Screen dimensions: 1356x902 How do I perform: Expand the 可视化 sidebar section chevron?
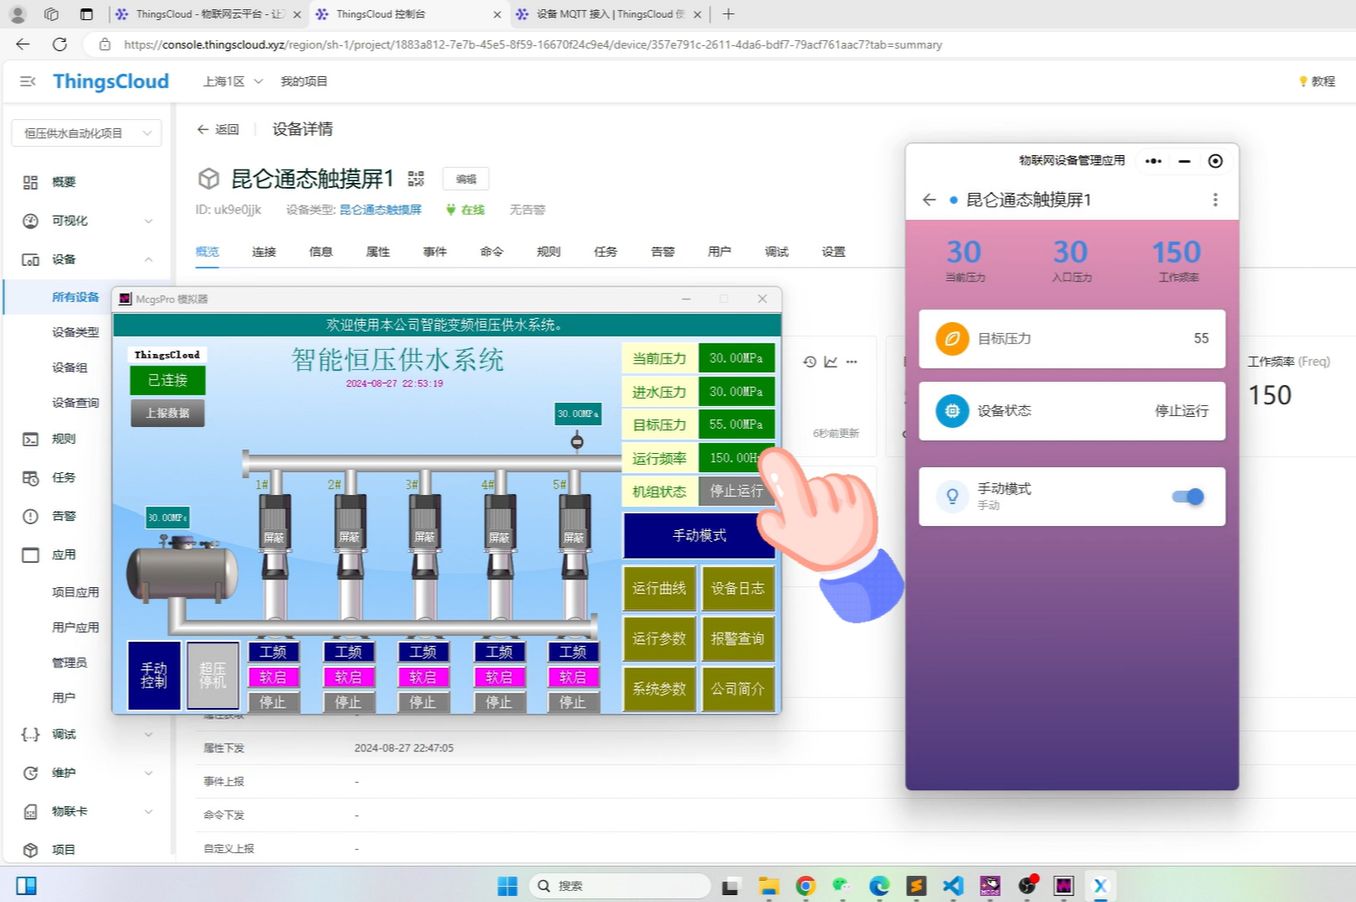point(148,221)
